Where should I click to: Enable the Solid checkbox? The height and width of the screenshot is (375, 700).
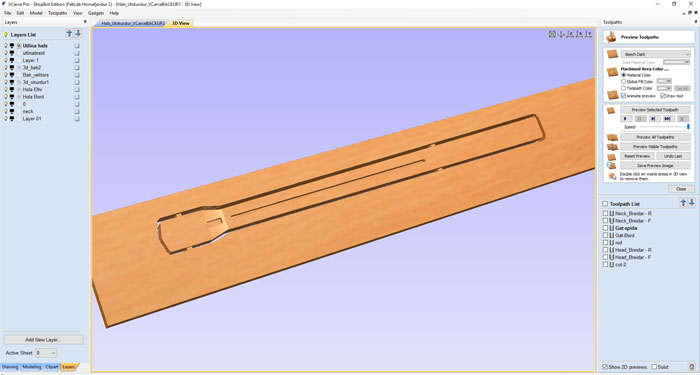click(654, 367)
